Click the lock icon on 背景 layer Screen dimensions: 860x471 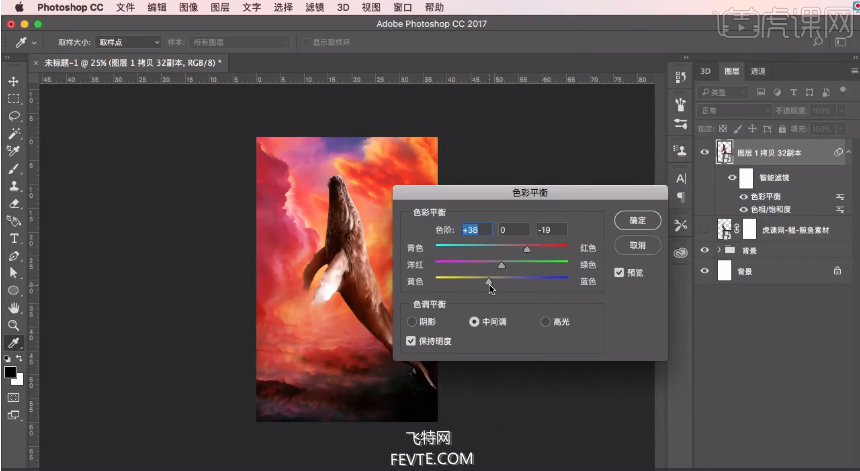[837, 271]
